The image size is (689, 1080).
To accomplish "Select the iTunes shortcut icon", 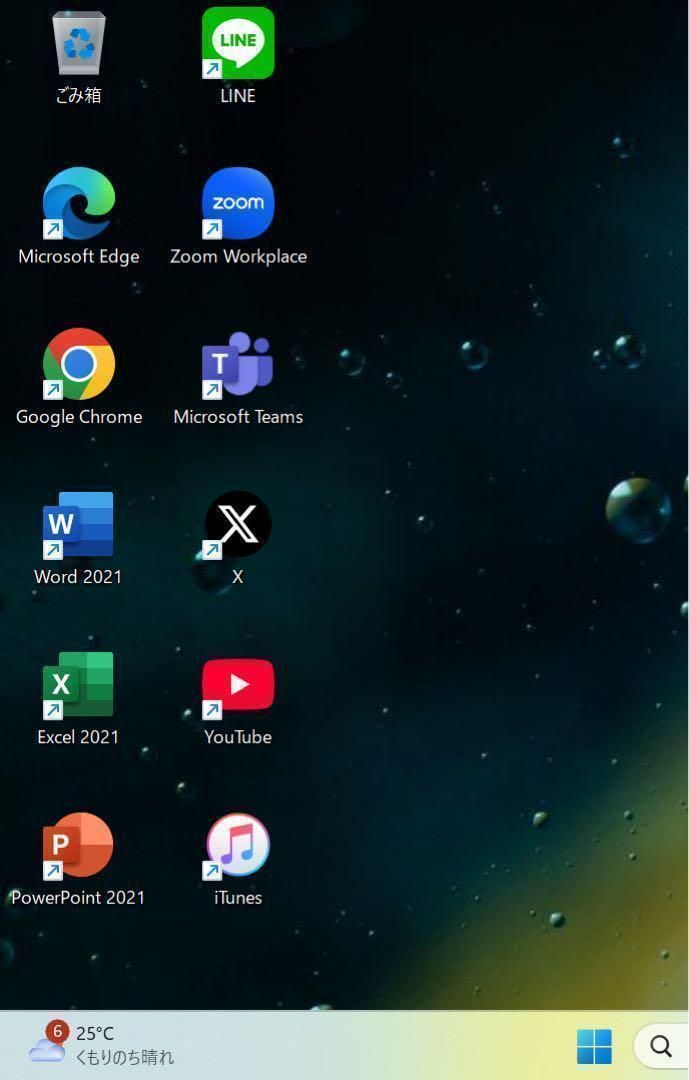I will pos(238,845).
